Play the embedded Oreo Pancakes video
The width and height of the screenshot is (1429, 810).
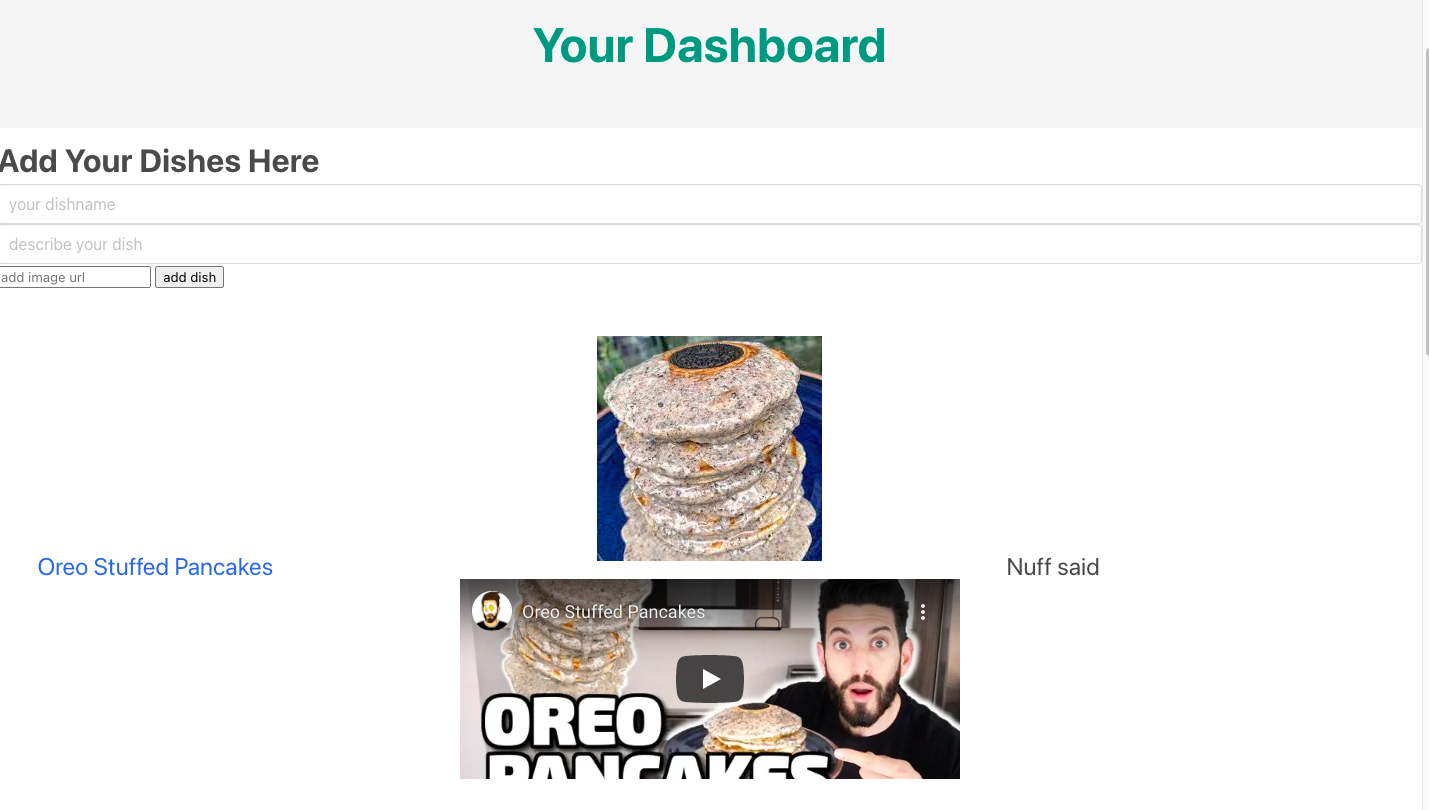(710, 679)
